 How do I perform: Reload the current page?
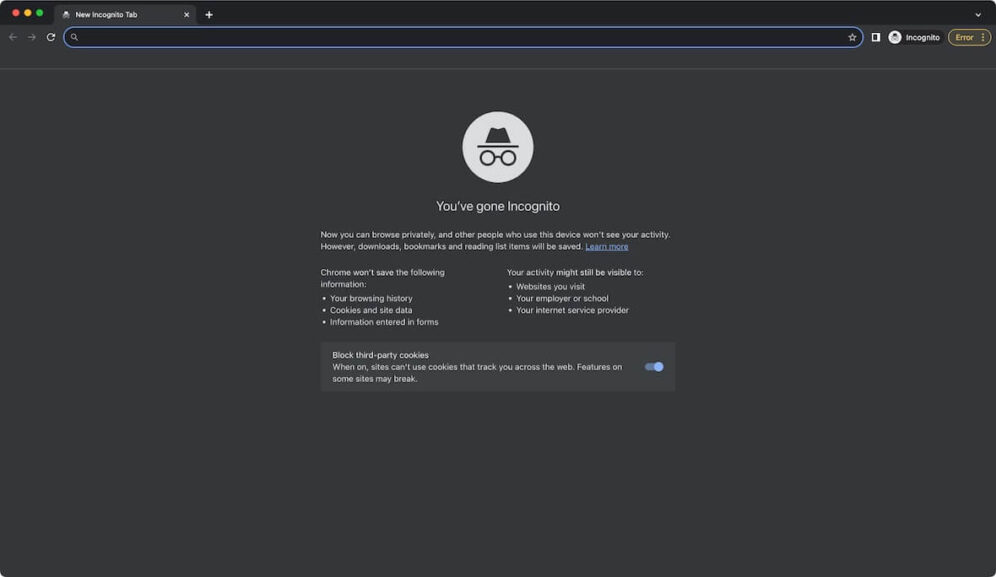[x=50, y=36]
